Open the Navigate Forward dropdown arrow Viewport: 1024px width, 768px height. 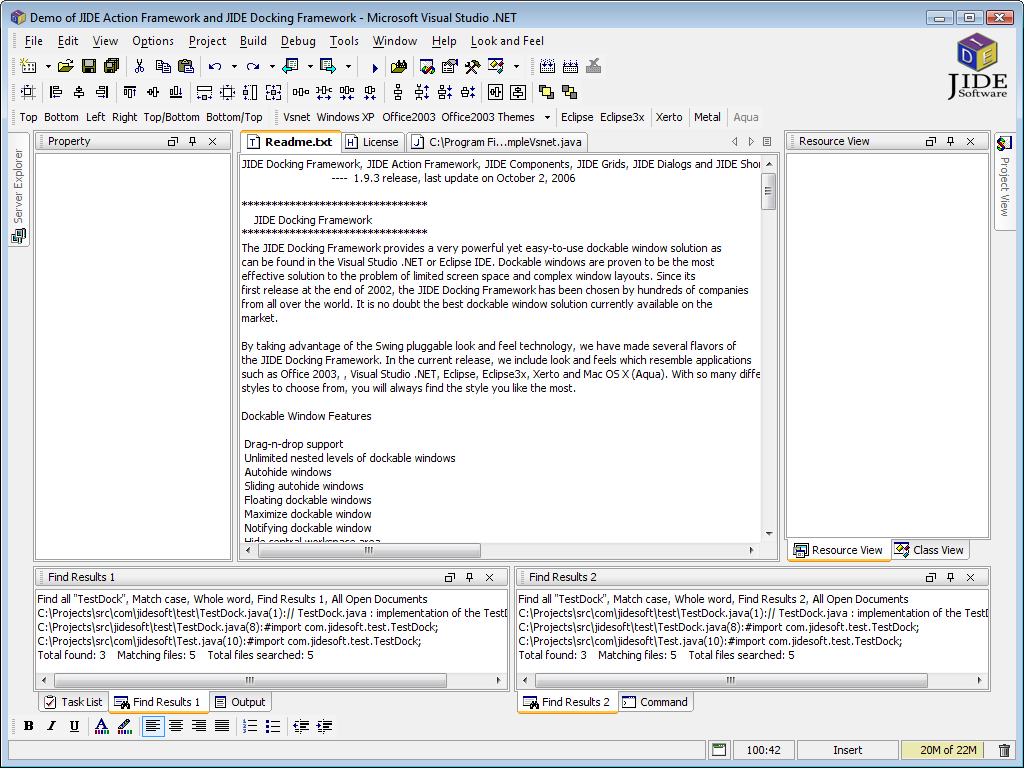[347, 66]
